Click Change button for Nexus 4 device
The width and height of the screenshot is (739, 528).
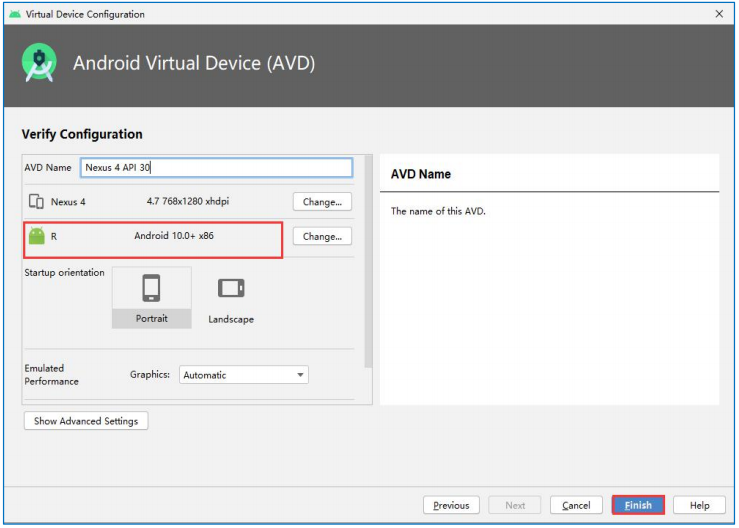tap(322, 202)
